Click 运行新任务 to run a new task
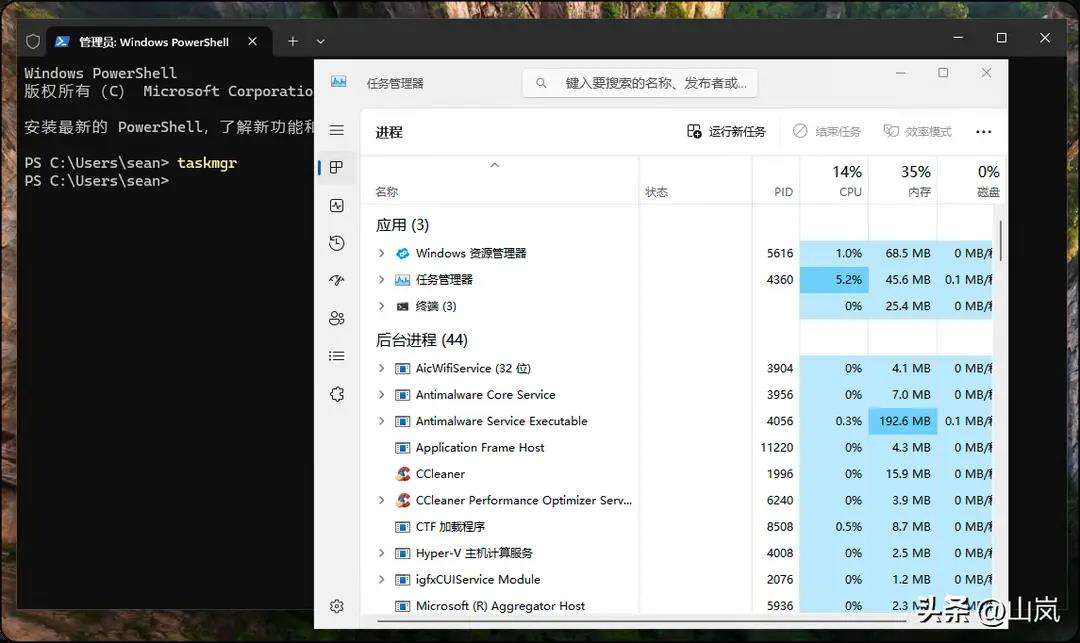The width and height of the screenshot is (1080, 643). (x=726, y=132)
